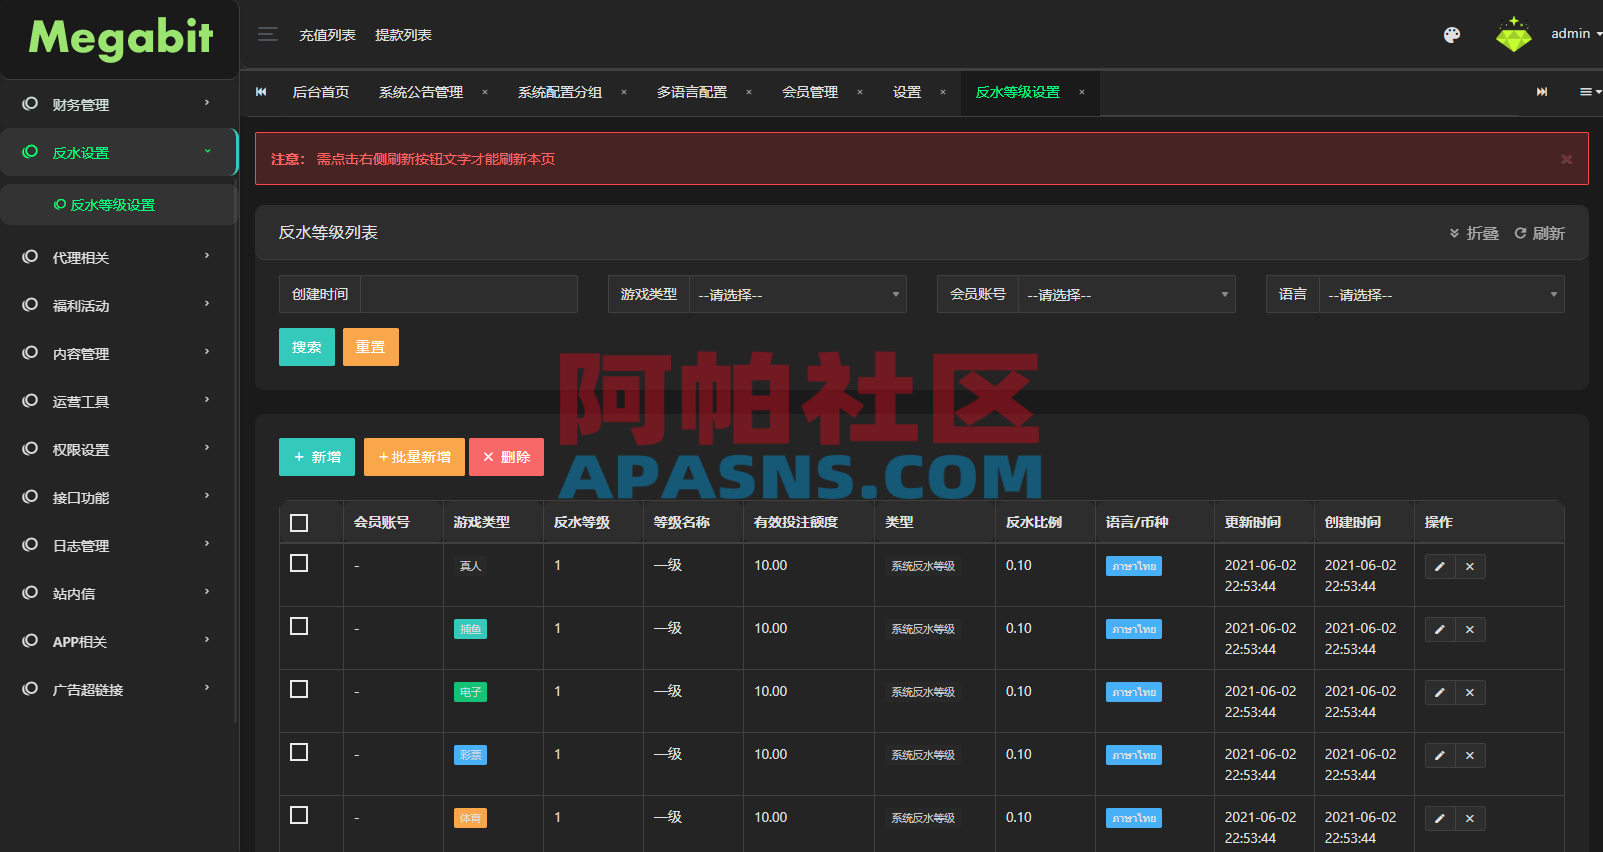
Task: Tick the select-all checkbox in table header
Action: pyautogui.click(x=299, y=523)
